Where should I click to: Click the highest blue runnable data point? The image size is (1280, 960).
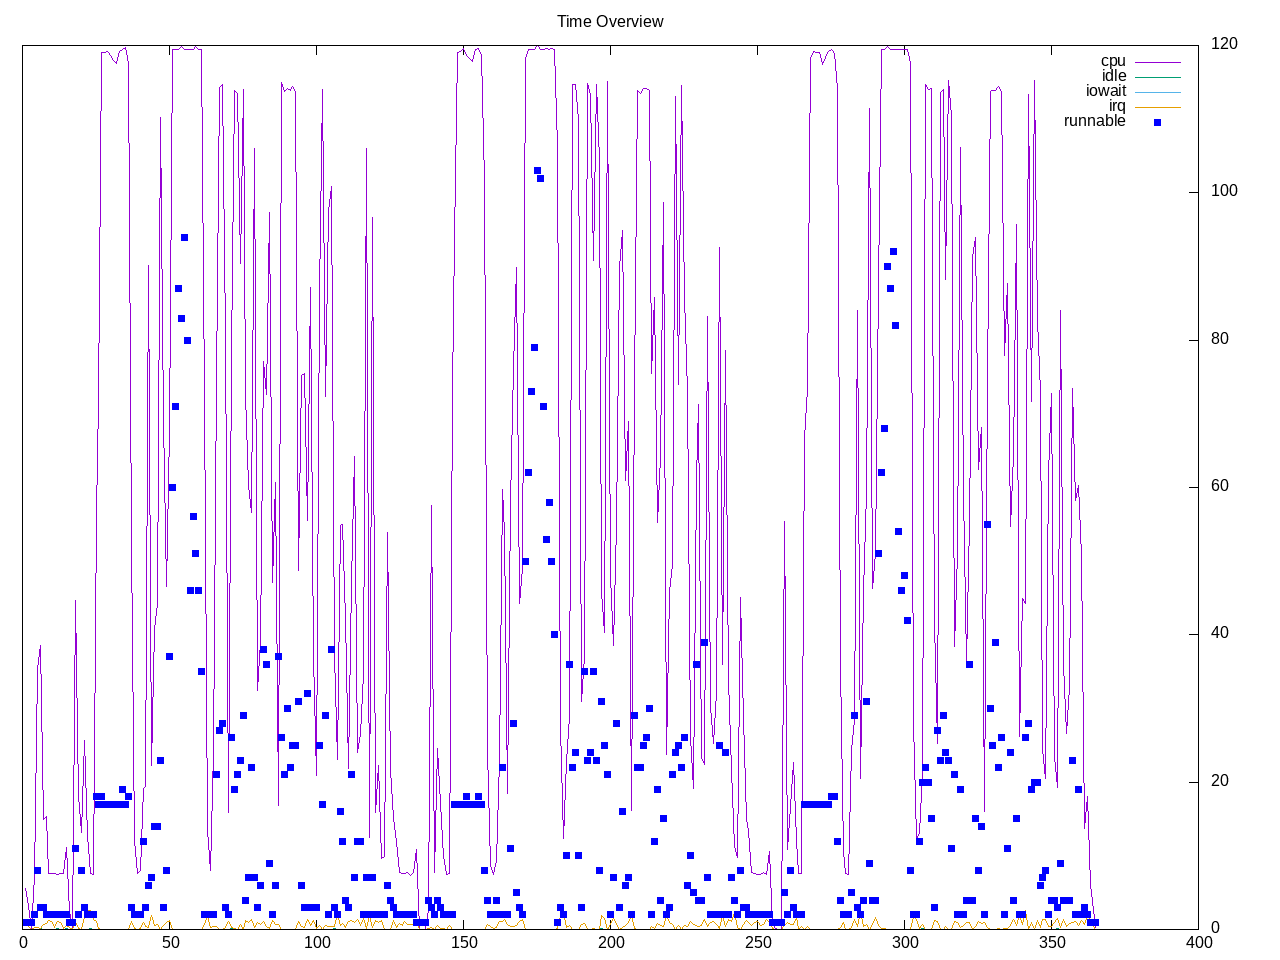click(x=537, y=171)
